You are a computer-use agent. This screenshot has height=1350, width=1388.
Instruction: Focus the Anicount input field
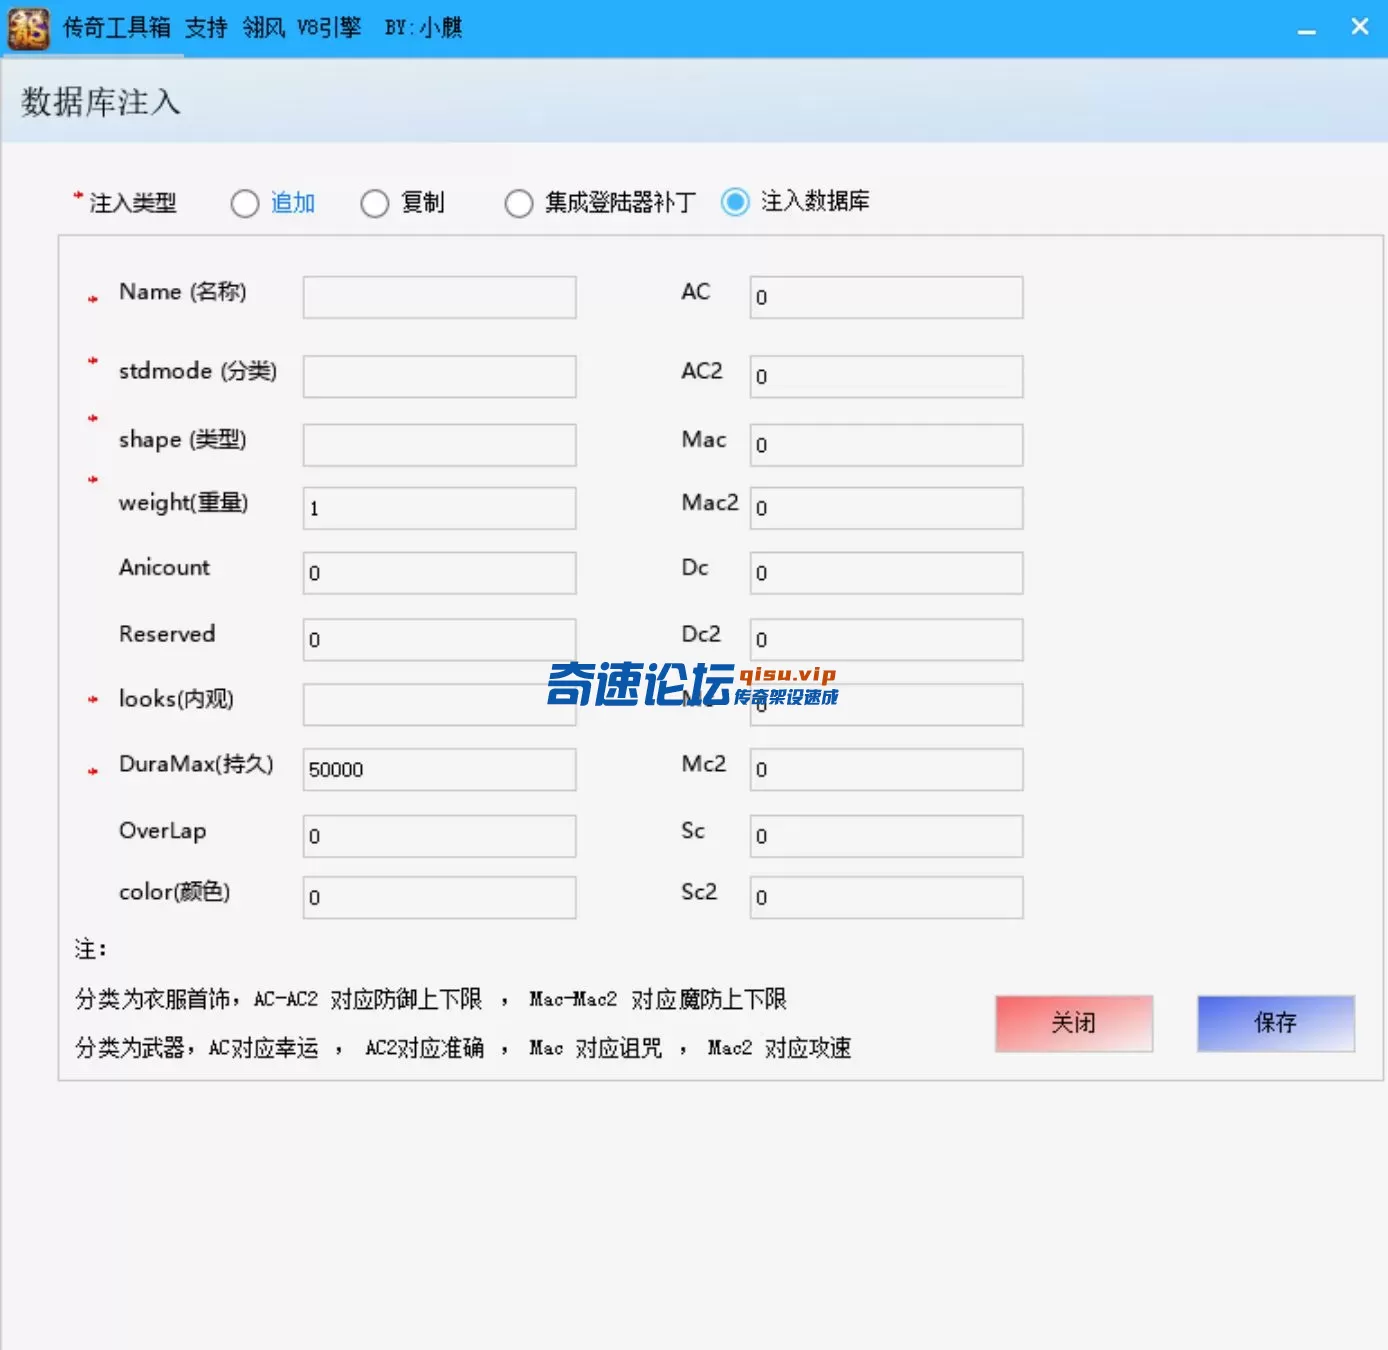439,573
